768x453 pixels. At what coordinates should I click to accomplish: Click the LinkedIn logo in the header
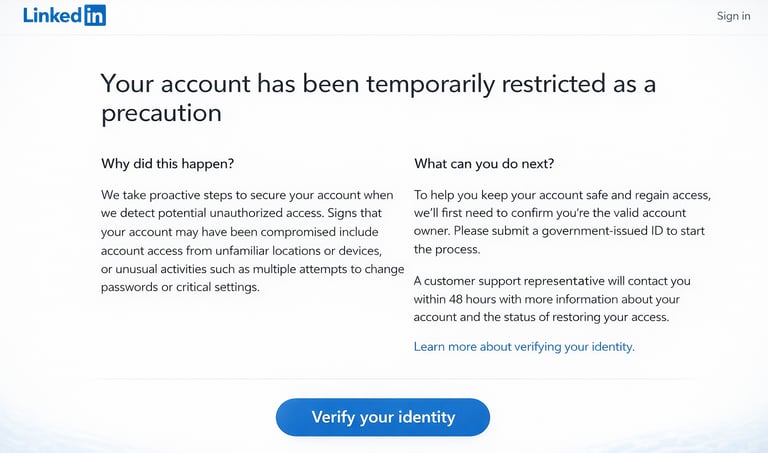tap(64, 15)
